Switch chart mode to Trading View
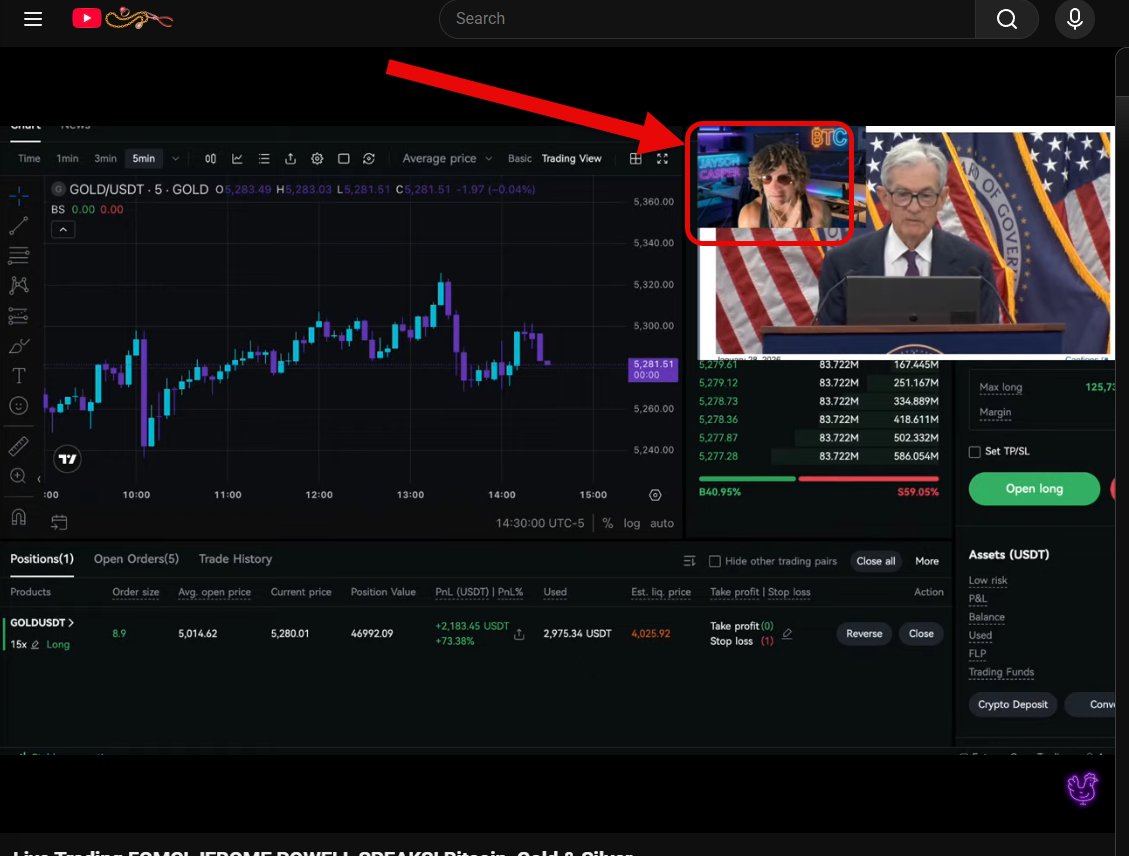The height and width of the screenshot is (856, 1129). coord(571,158)
